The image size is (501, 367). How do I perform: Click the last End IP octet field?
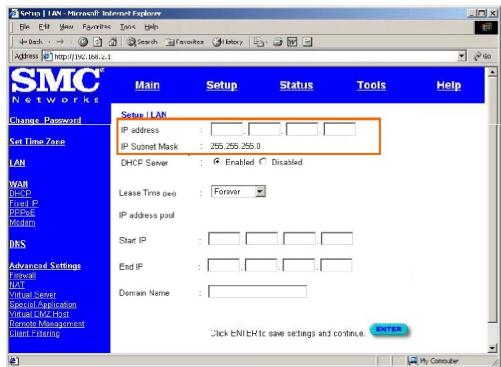click(x=336, y=265)
